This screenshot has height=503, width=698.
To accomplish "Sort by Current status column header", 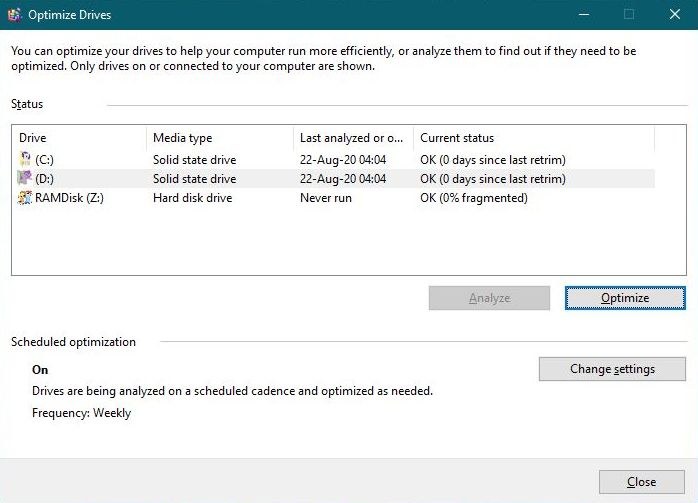I will 533,138.
